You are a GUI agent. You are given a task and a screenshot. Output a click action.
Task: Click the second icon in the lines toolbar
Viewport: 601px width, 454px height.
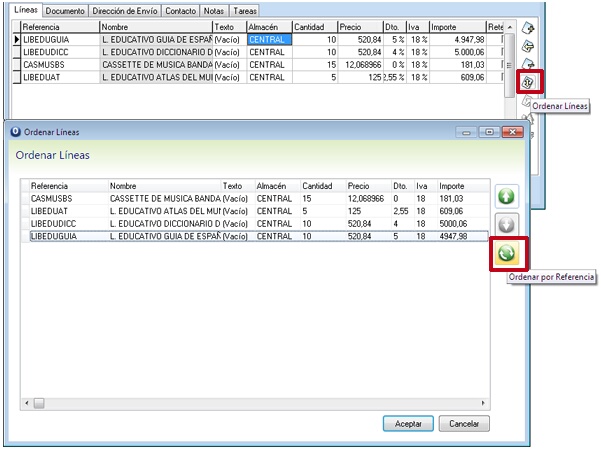pyautogui.click(x=530, y=46)
